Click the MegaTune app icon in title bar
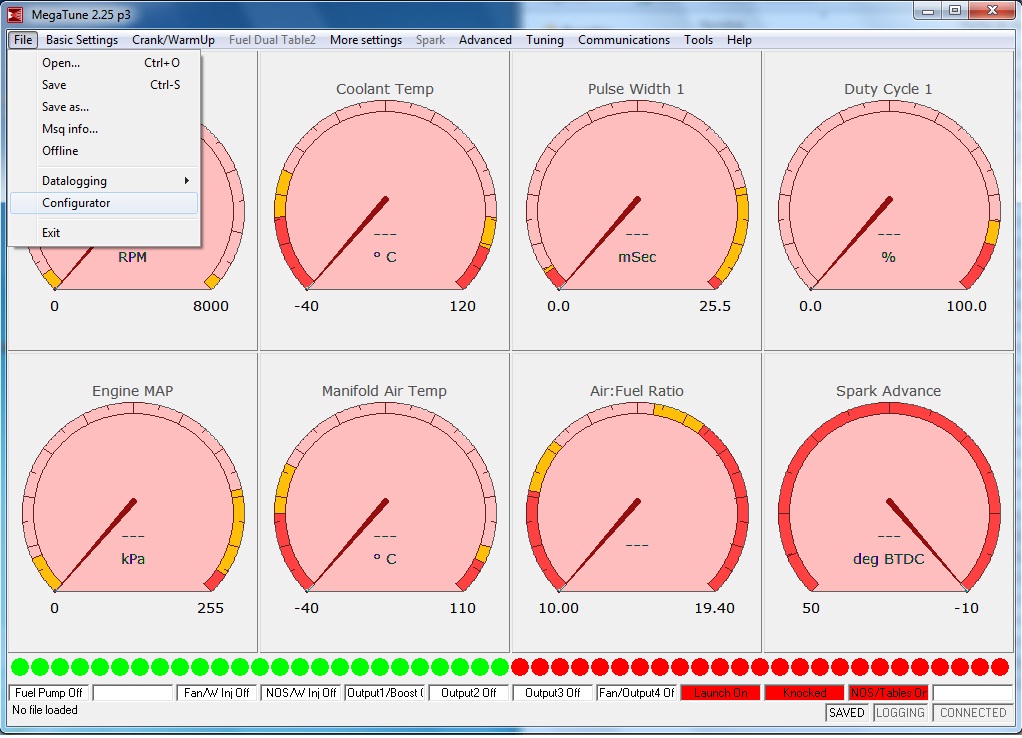 click(x=15, y=12)
